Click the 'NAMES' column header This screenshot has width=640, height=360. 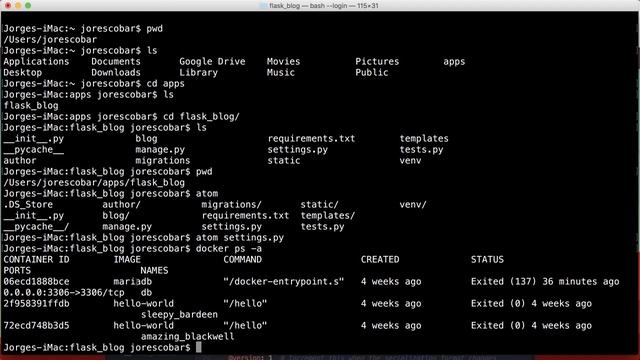click(x=154, y=271)
